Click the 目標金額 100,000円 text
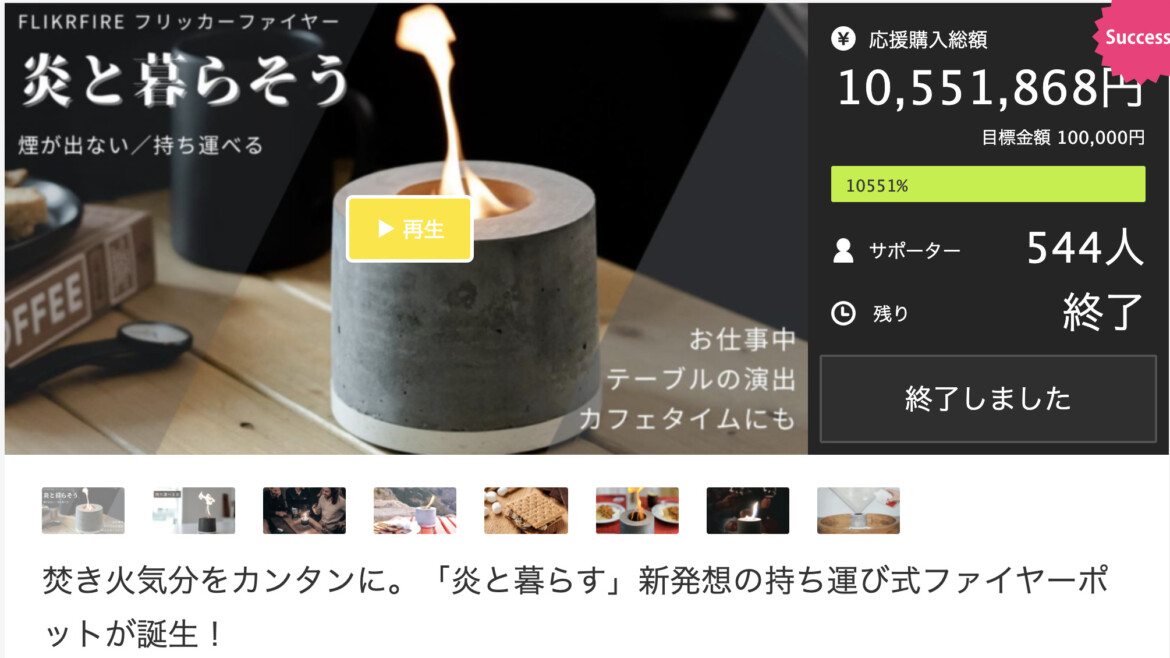1170x658 pixels. pyautogui.click(x=1063, y=137)
